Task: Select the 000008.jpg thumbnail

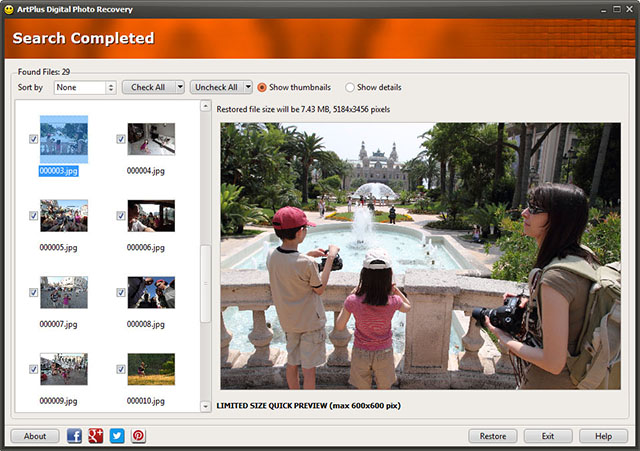Action: point(151,292)
